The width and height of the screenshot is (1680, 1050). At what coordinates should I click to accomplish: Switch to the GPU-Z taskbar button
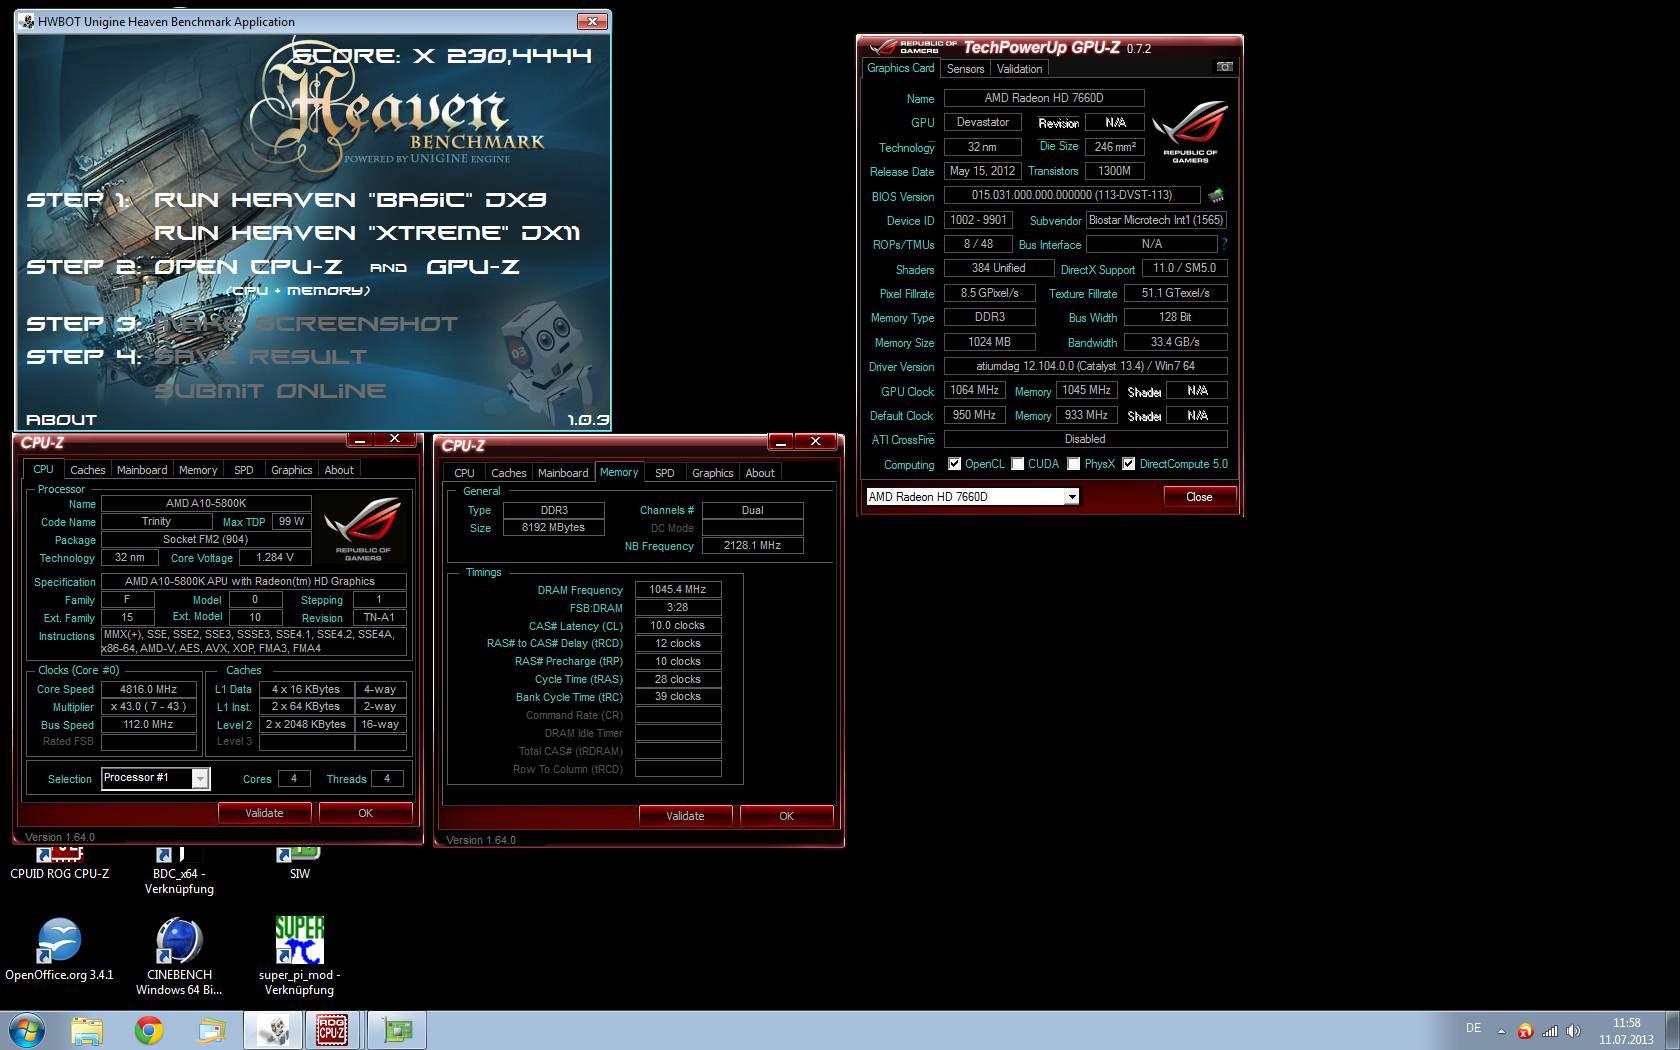pyautogui.click(x=397, y=1030)
